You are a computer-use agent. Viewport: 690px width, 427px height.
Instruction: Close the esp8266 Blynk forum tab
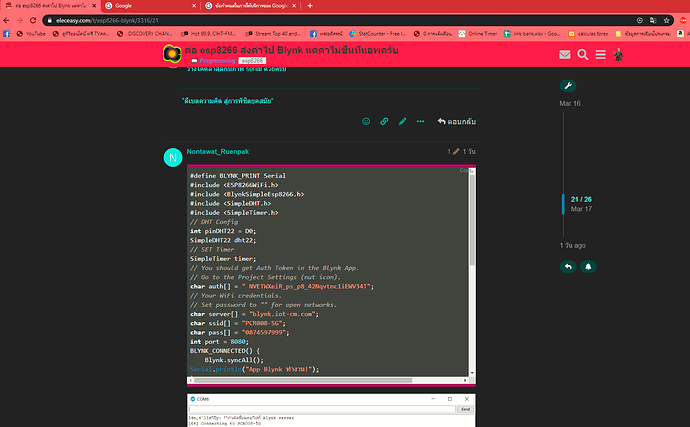pos(94,6)
